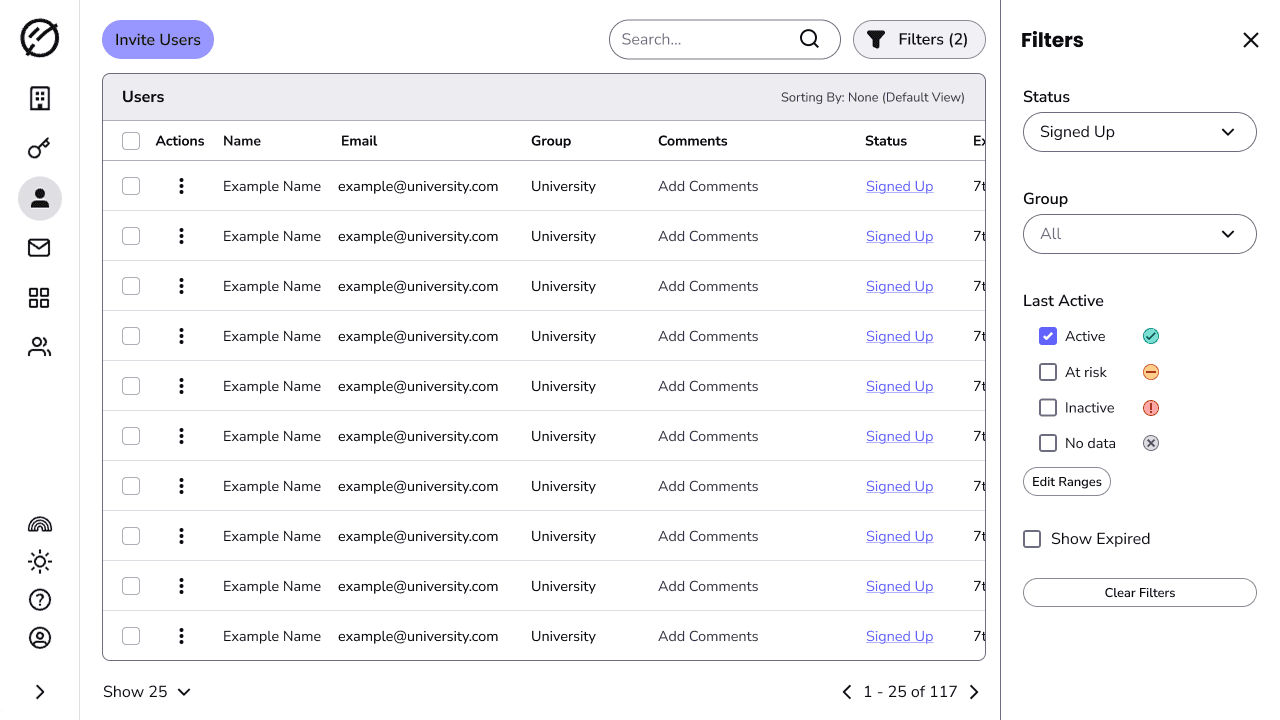1280x720 pixels.
Task: Click the Signed Up link in first row
Action: (x=899, y=186)
